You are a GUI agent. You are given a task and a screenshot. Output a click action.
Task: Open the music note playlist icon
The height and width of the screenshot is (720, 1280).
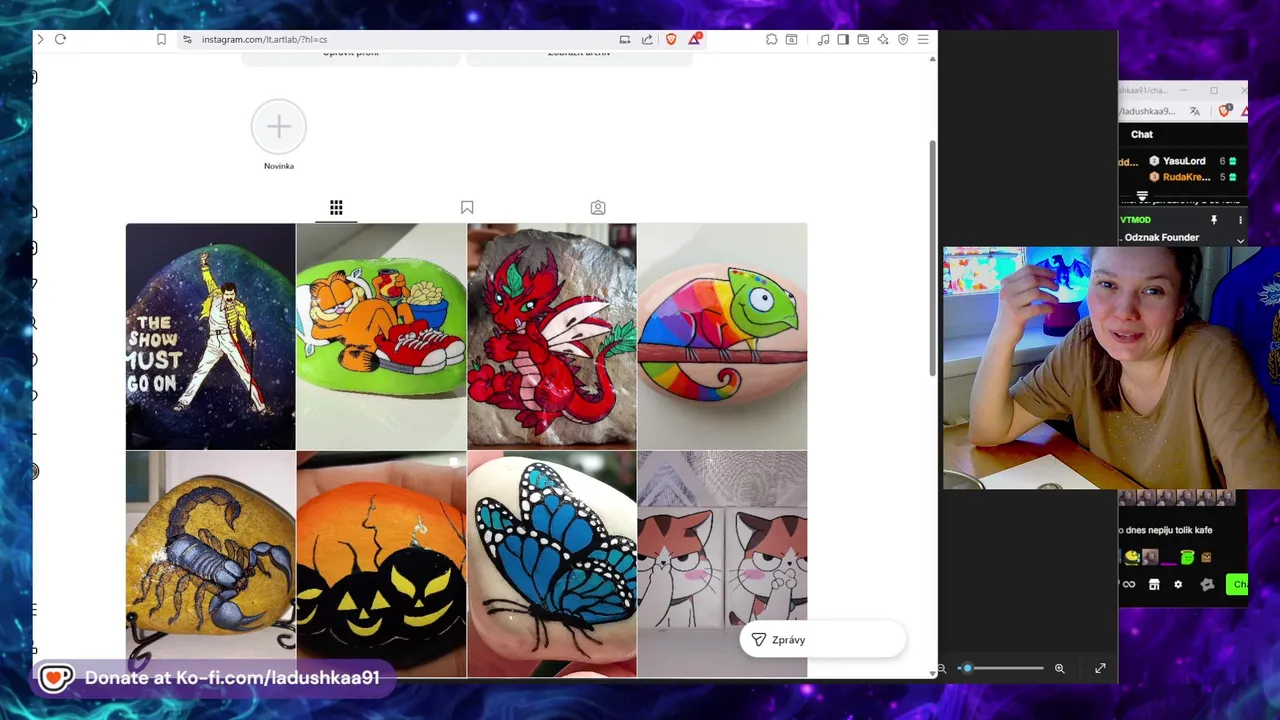pyautogui.click(x=823, y=39)
